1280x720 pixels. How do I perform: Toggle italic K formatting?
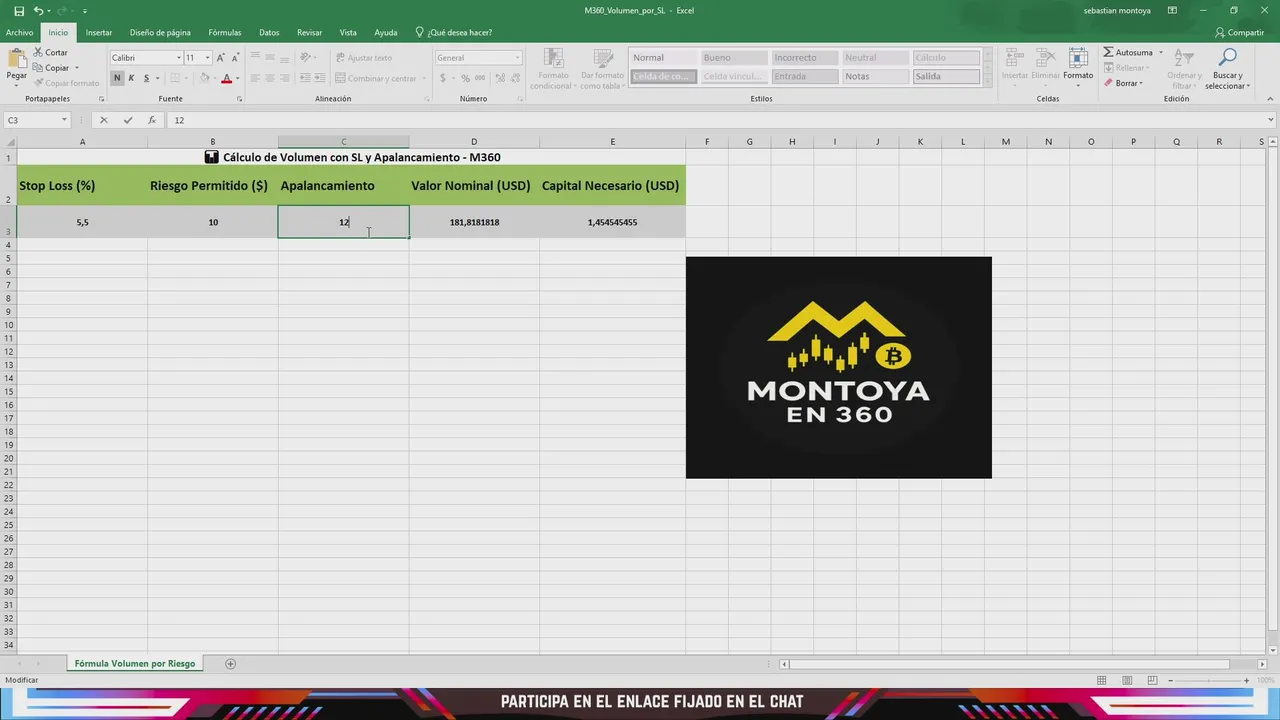[x=131, y=78]
